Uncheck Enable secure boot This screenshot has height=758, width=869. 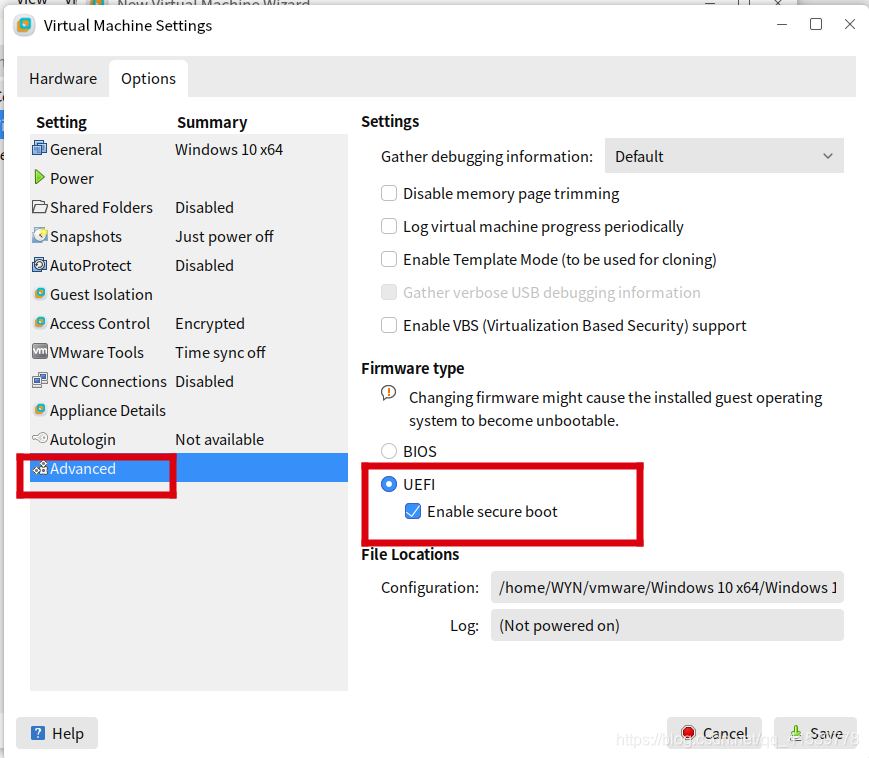(413, 511)
